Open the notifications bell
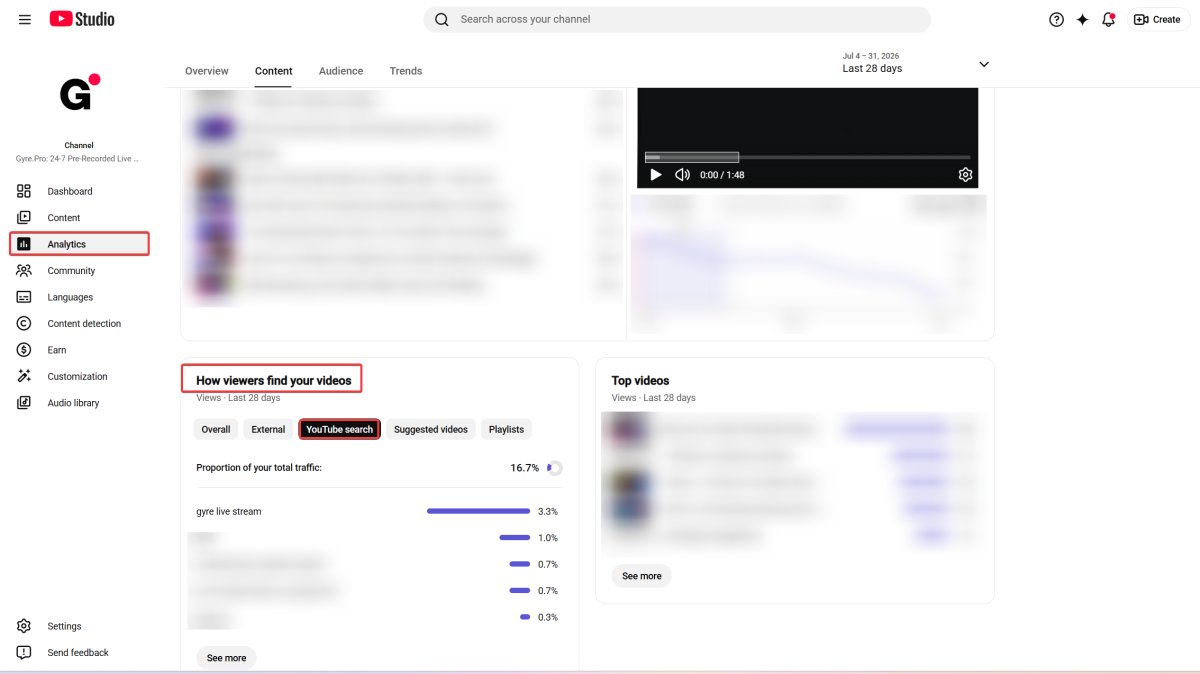Image resolution: width=1200 pixels, height=674 pixels. click(x=1108, y=19)
